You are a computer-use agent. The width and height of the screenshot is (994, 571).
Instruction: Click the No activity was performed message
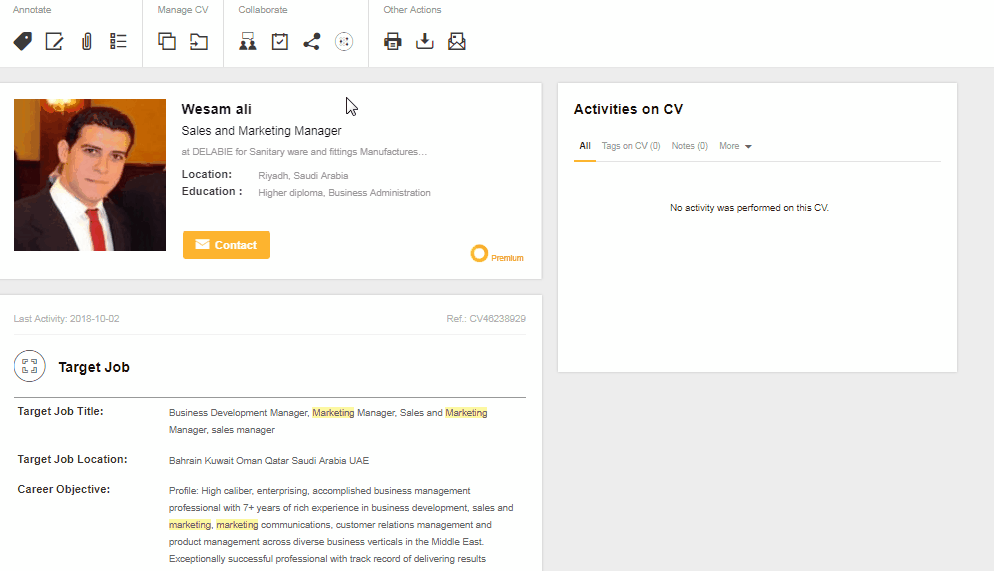[749, 208]
